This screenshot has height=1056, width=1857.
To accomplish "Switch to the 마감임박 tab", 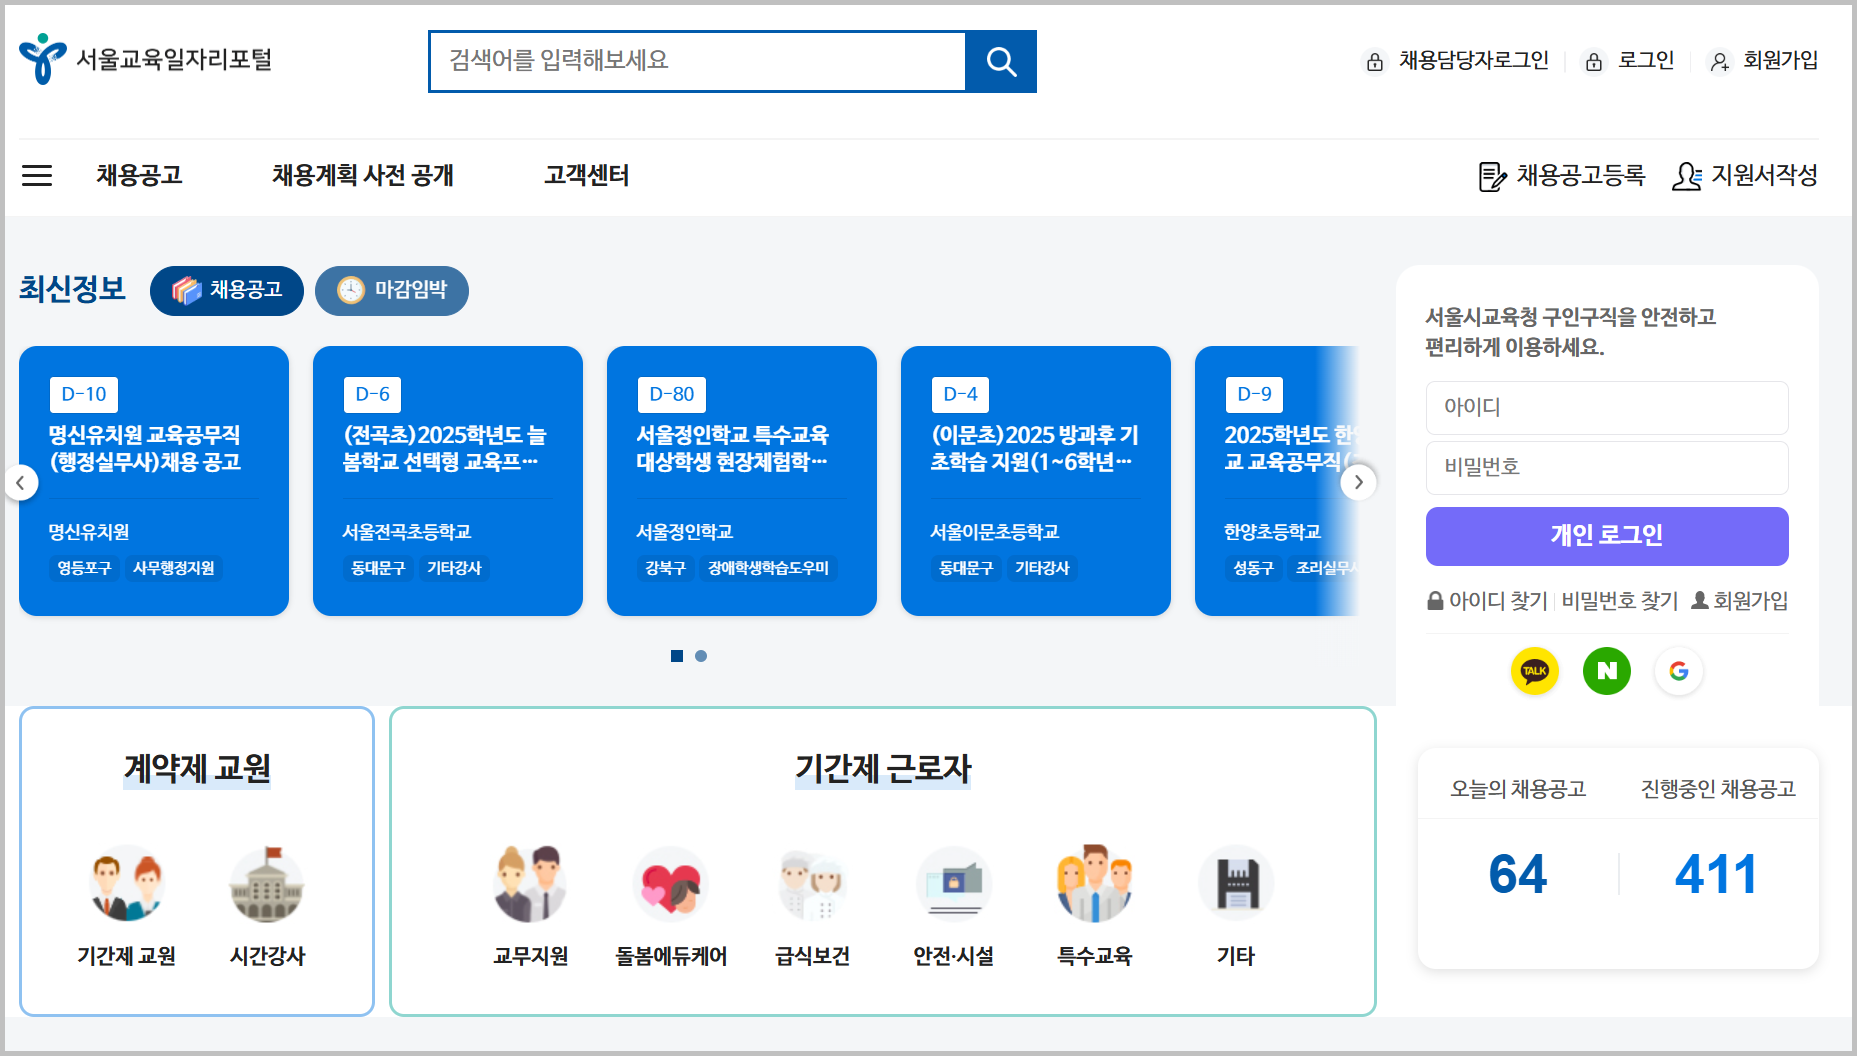I will point(392,291).
